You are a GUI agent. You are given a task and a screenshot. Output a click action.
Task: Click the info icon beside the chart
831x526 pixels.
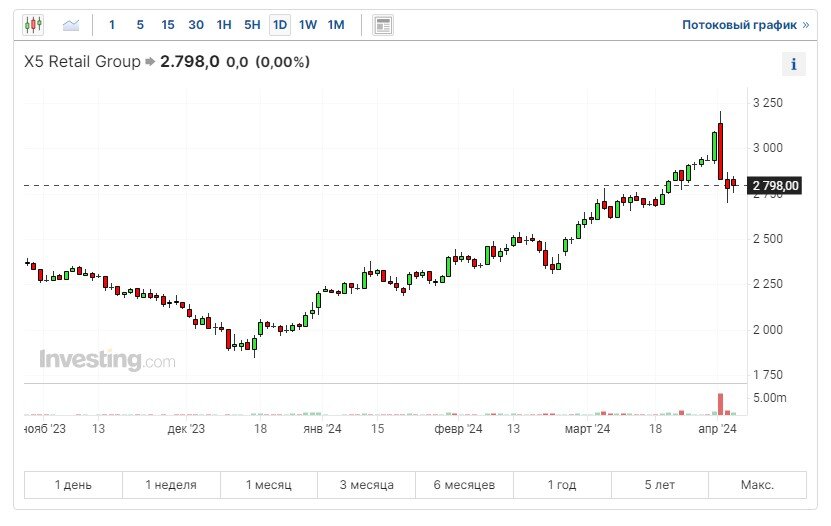click(x=793, y=64)
